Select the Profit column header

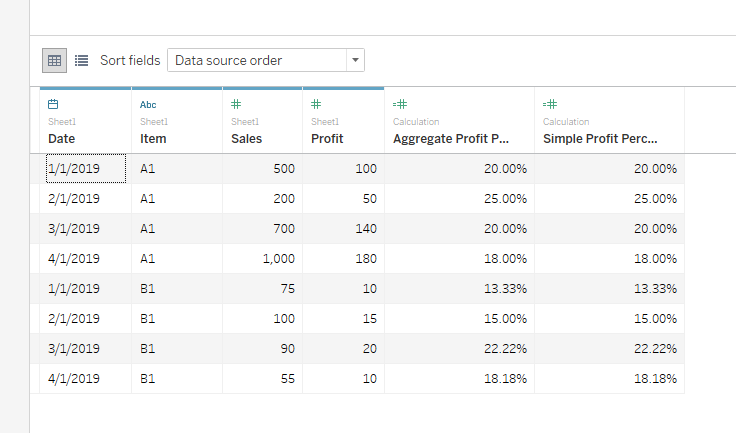pyautogui.click(x=327, y=139)
